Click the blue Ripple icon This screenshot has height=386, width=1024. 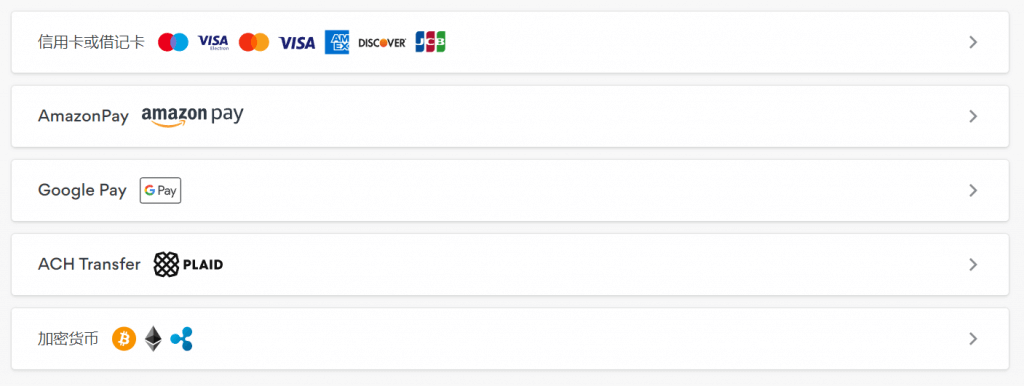(182, 339)
